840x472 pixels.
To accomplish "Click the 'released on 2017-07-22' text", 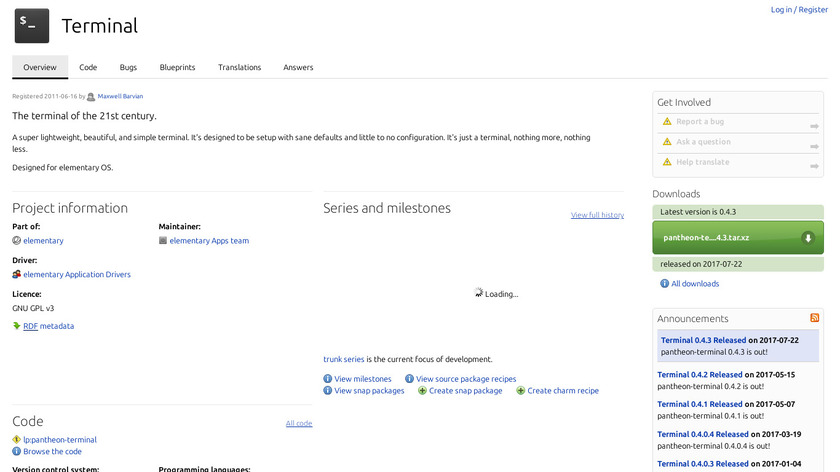I will pos(701,264).
